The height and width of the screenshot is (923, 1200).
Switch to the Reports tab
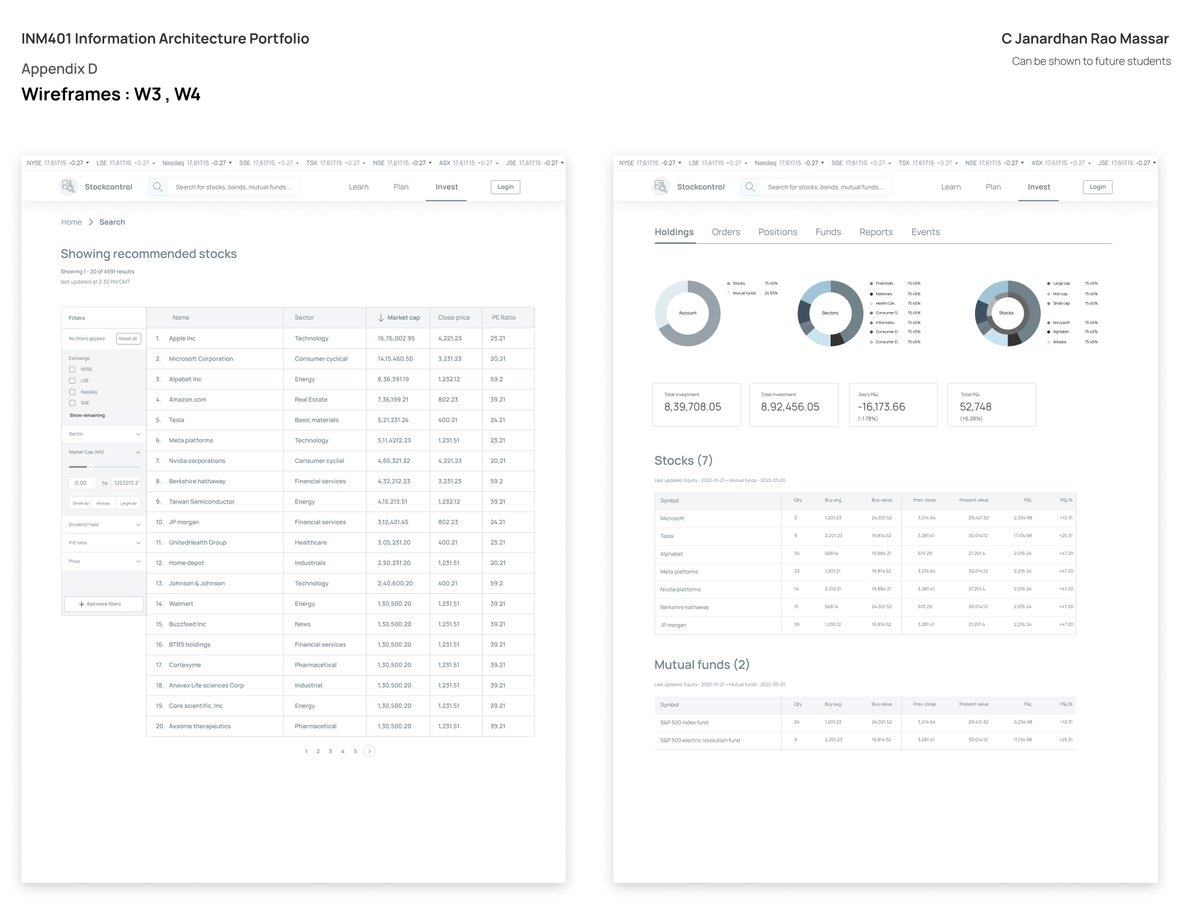click(876, 232)
